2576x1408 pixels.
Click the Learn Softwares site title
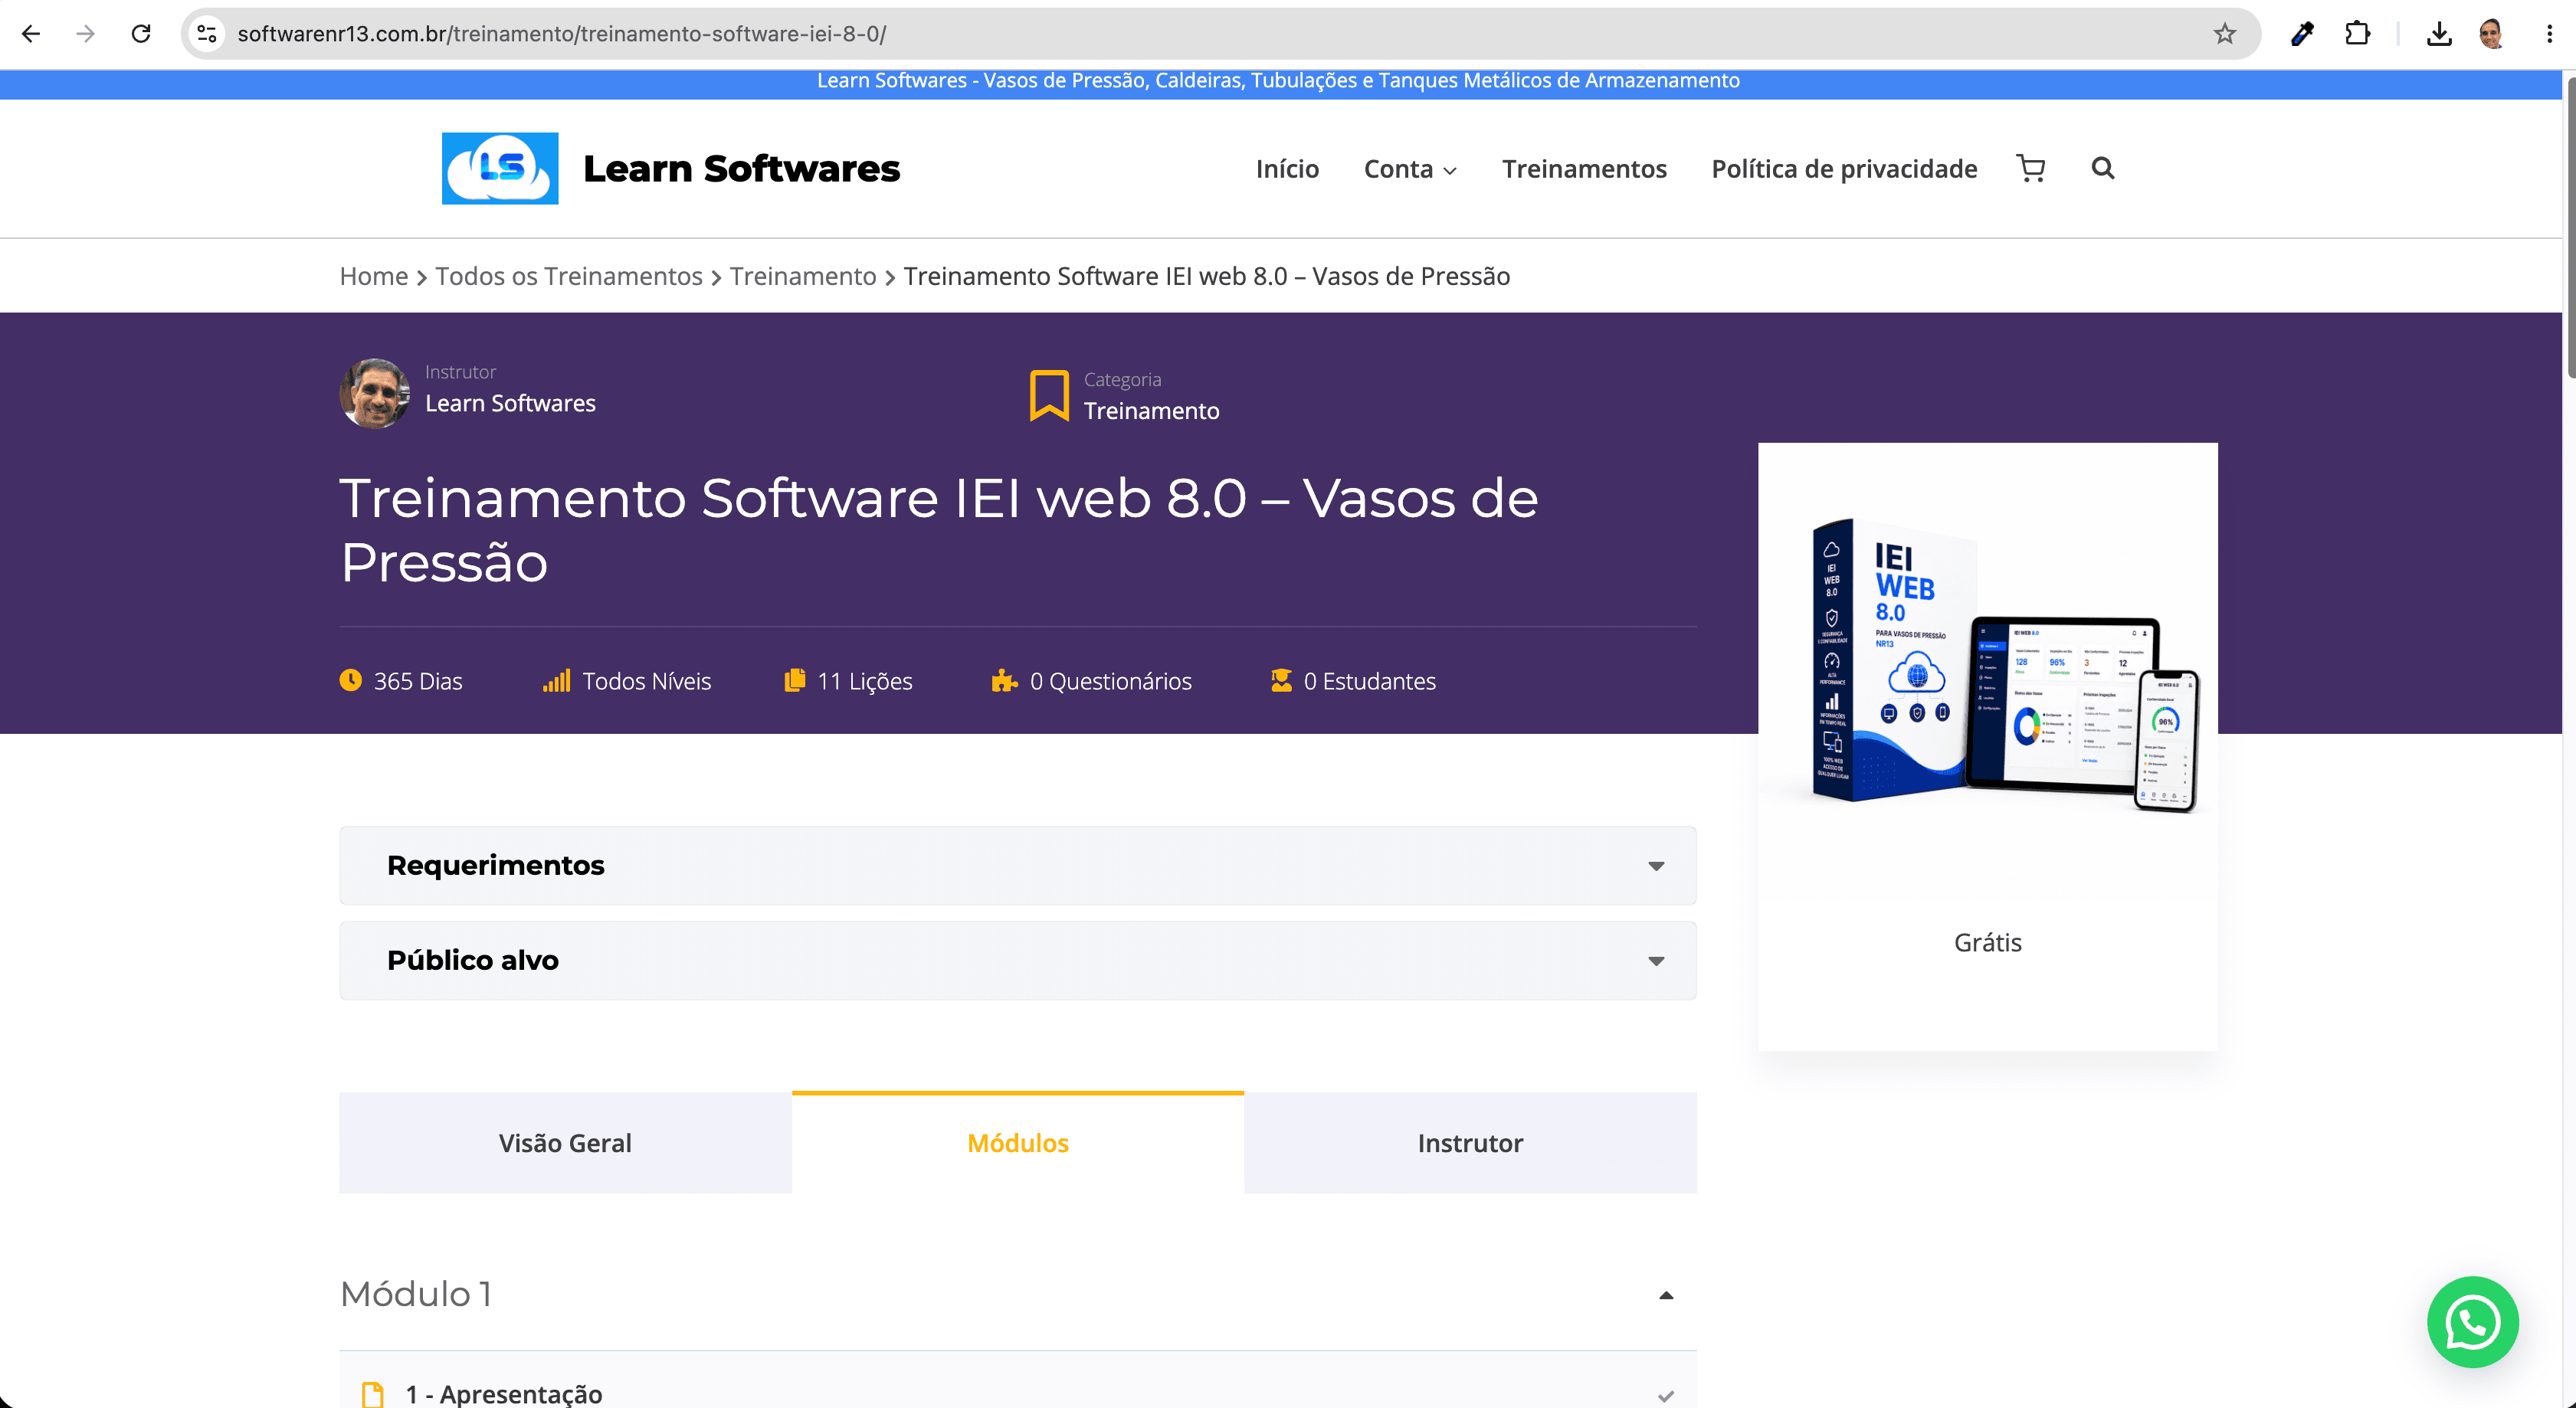pyautogui.click(x=741, y=168)
